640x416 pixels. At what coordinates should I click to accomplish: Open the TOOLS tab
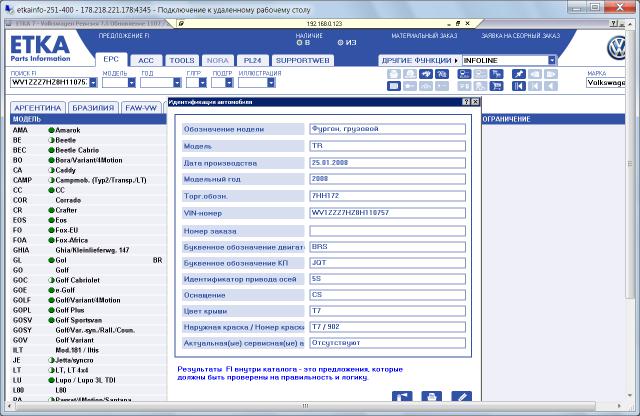182,60
